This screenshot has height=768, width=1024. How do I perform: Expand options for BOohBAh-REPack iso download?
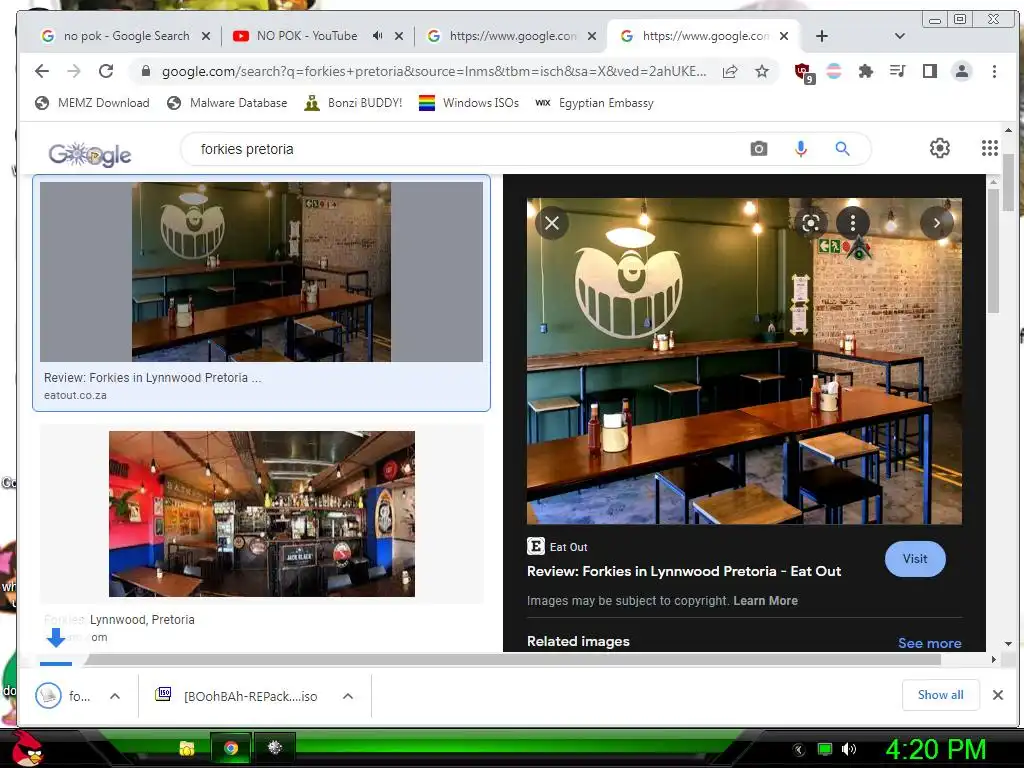tap(348, 696)
